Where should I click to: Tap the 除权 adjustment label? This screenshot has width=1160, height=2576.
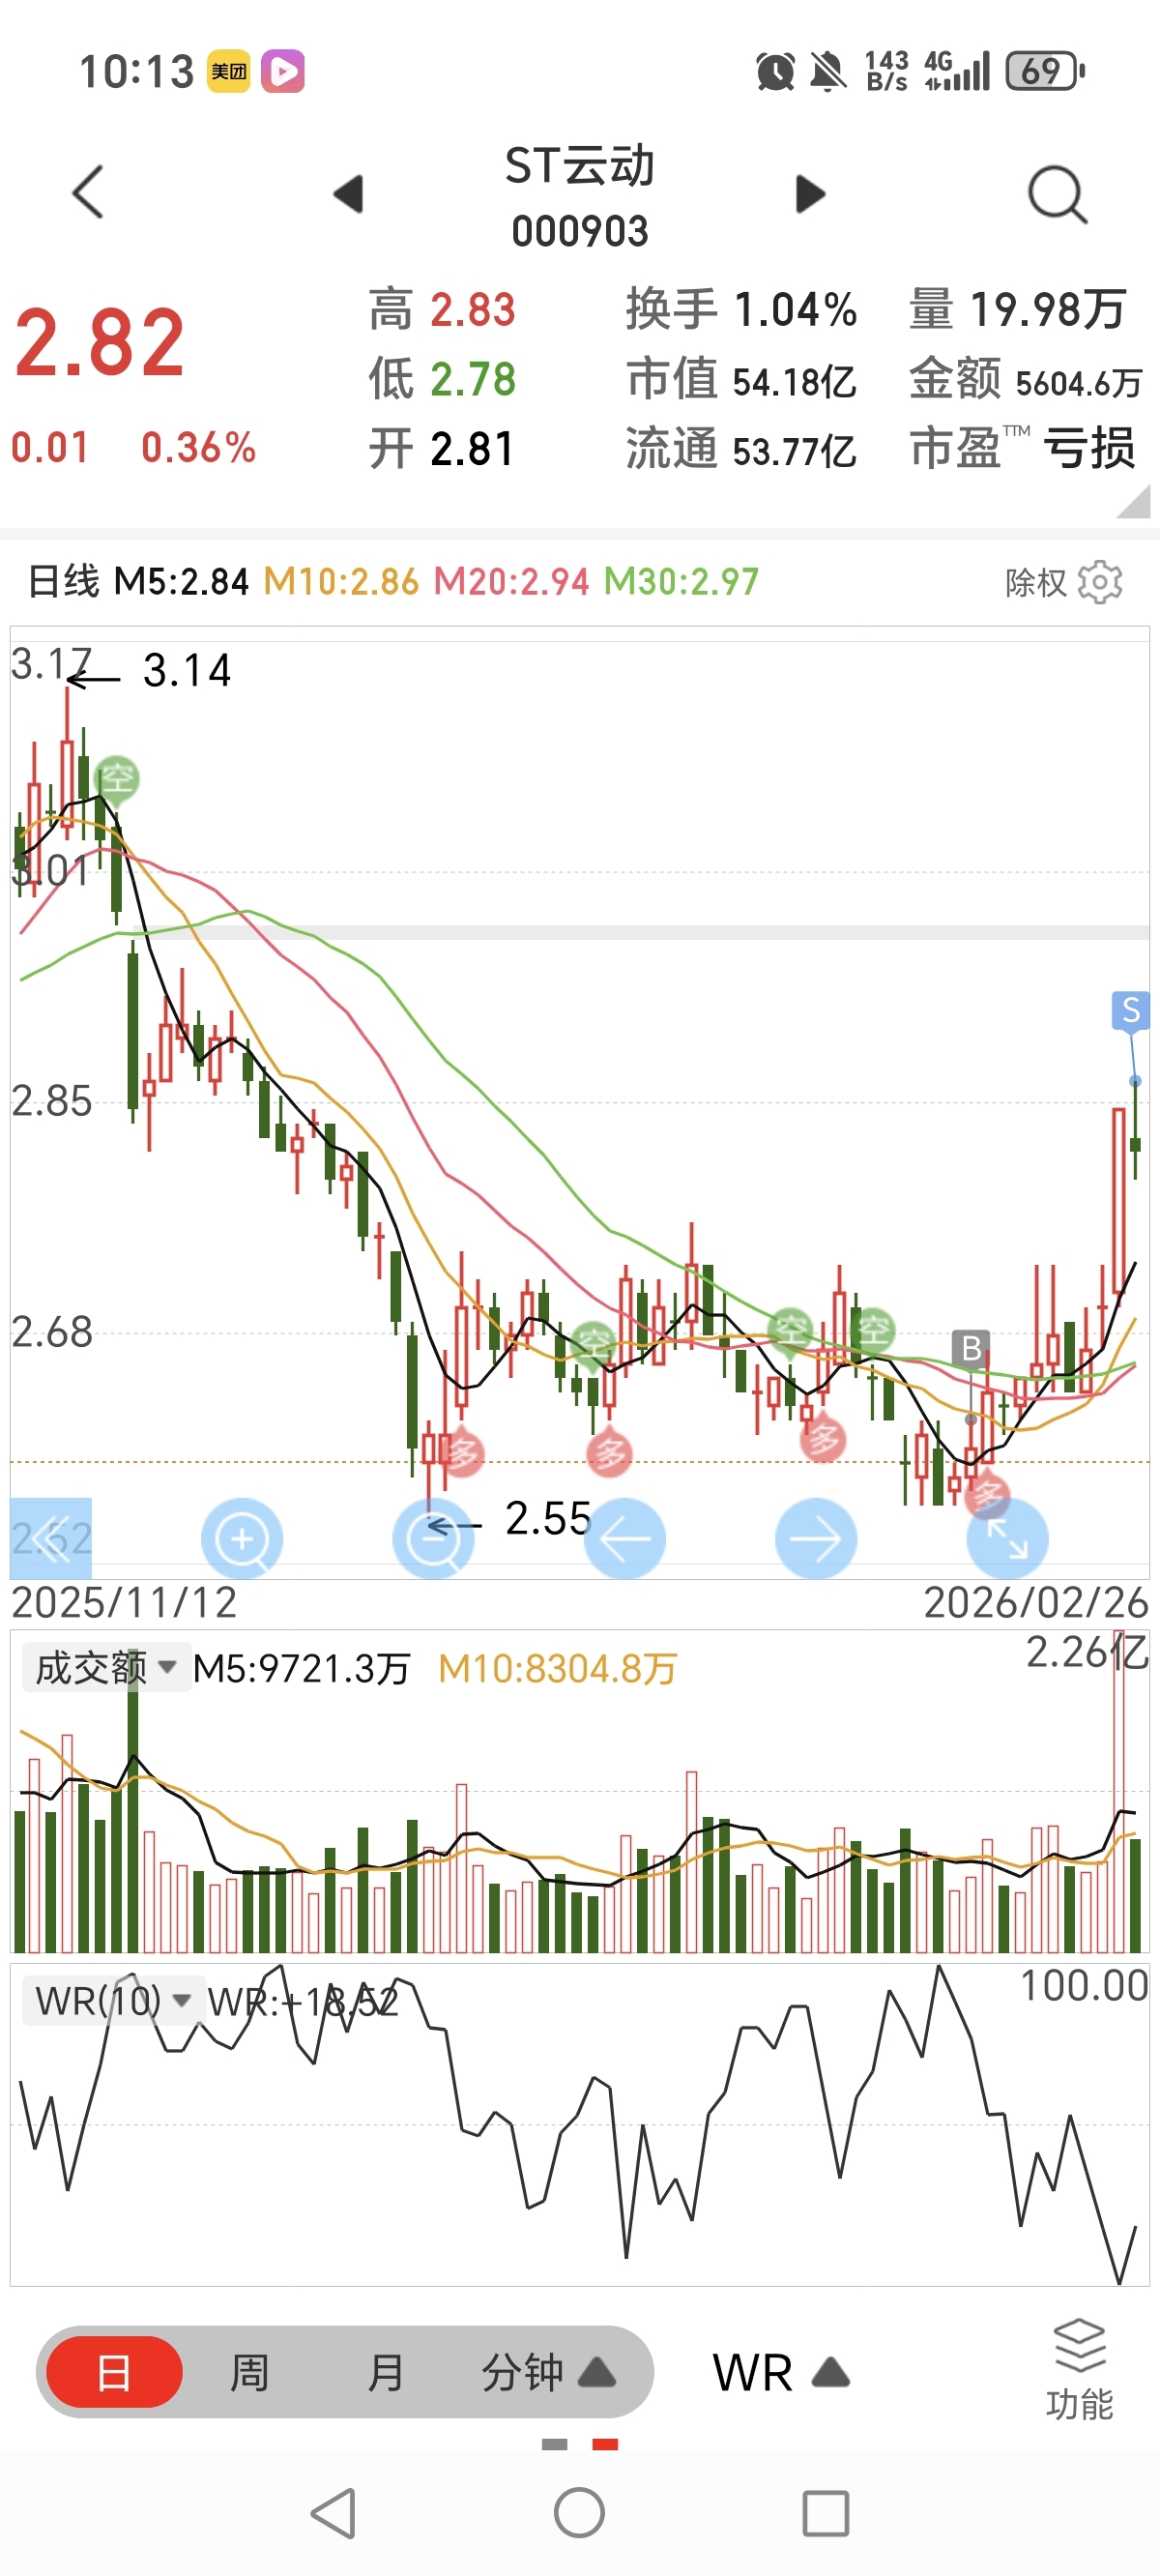click(x=1036, y=582)
